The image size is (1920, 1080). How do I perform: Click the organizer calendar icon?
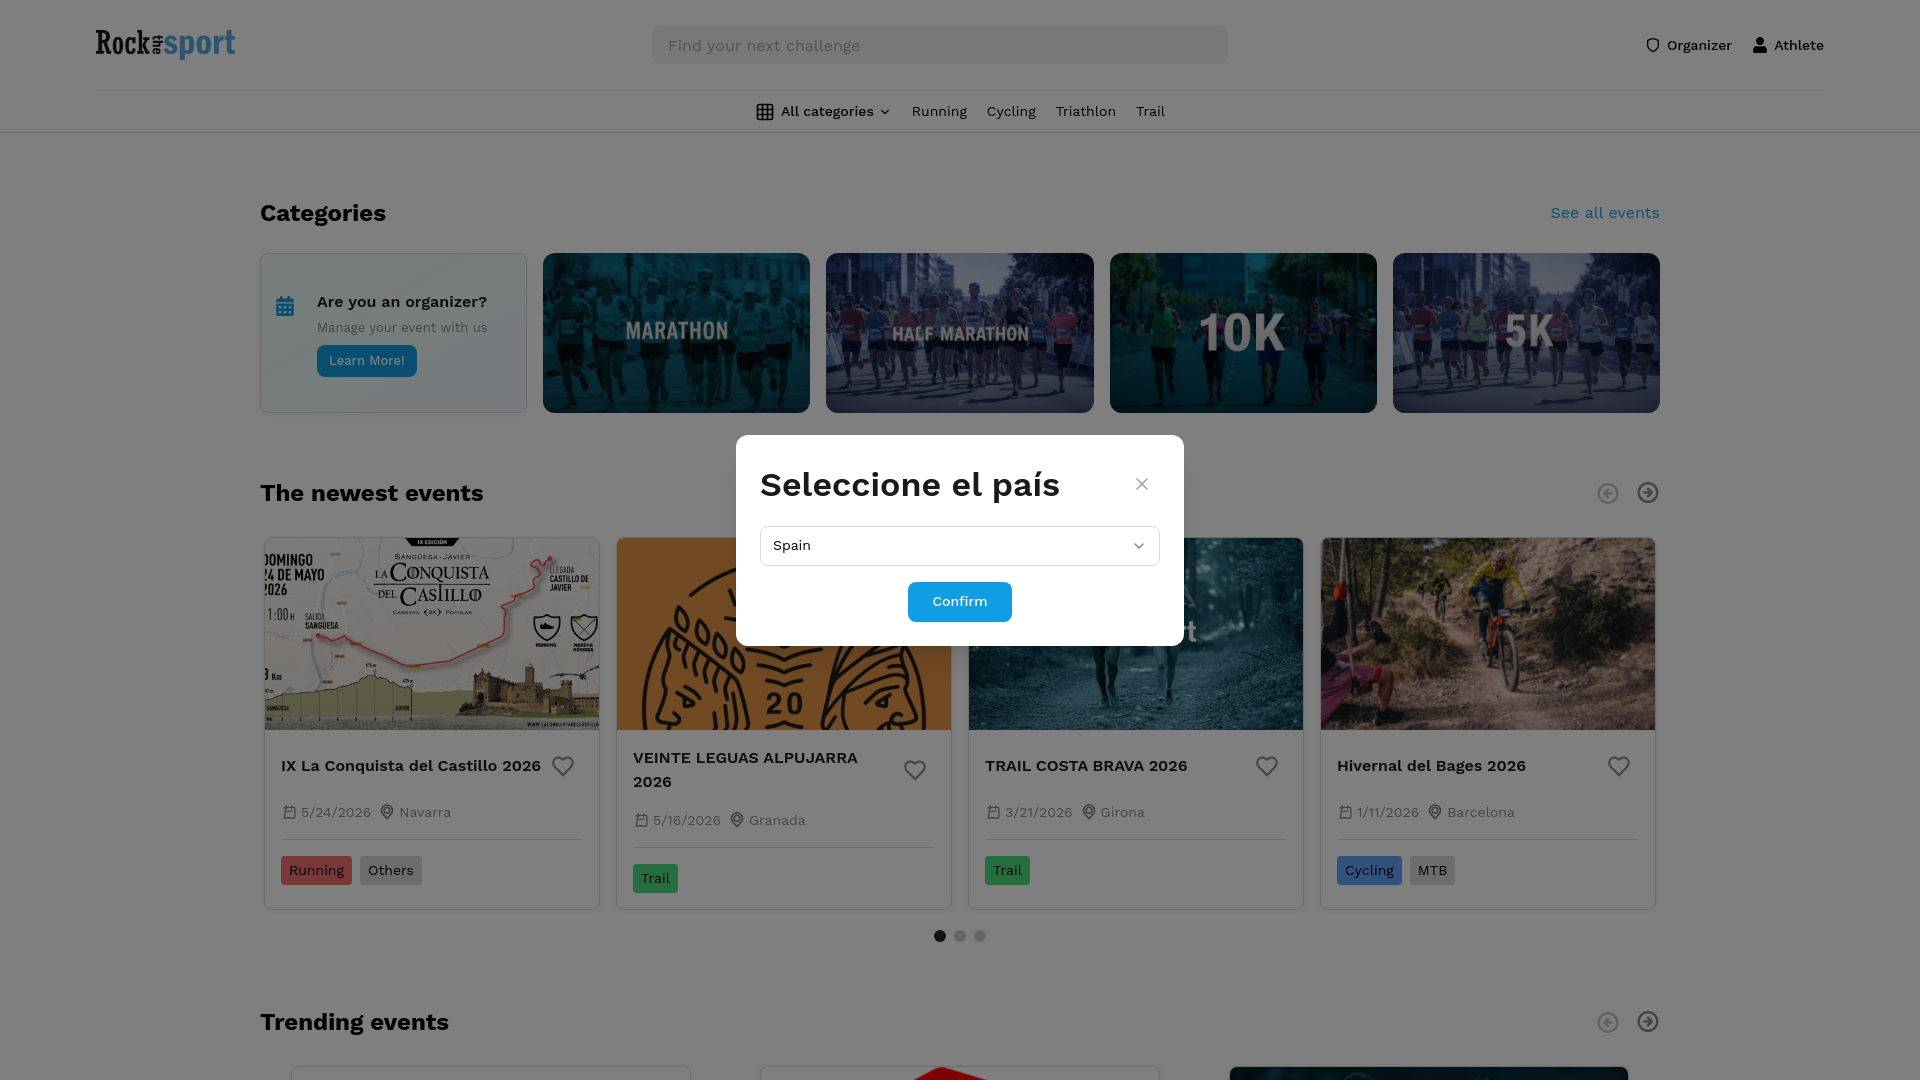pyautogui.click(x=285, y=306)
